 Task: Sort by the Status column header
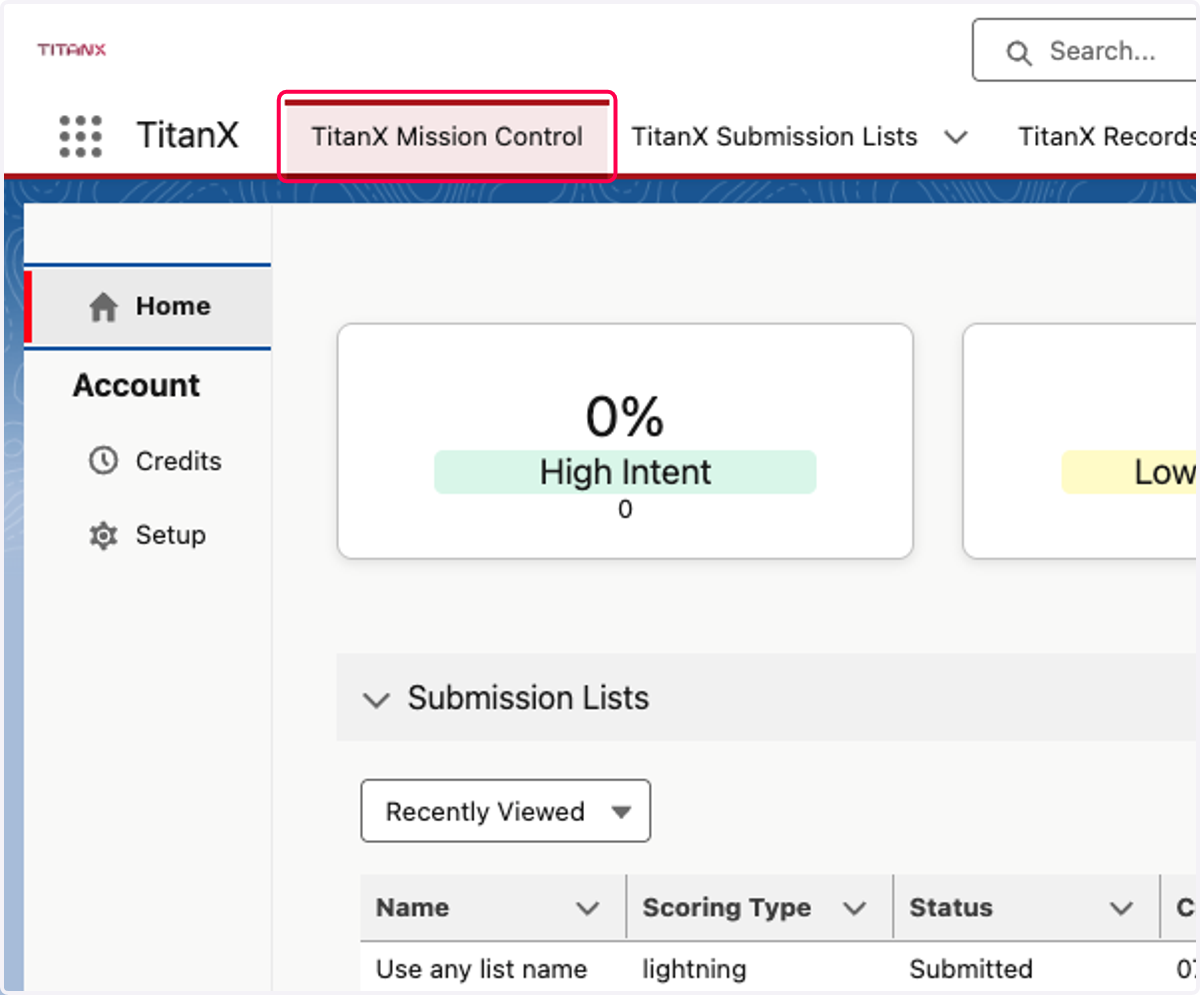pos(951,907)
